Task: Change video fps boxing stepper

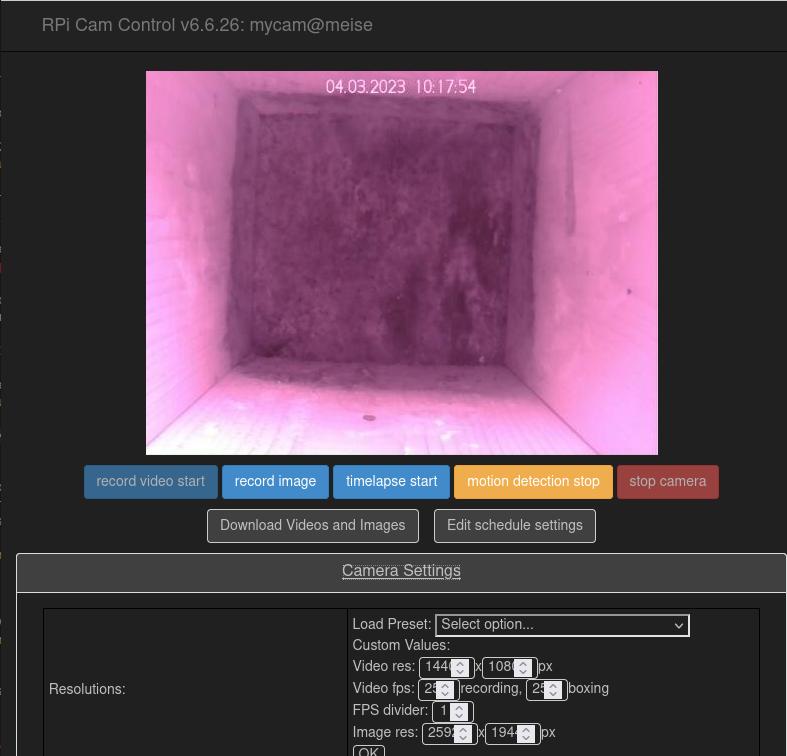Action: [x=553, y=690]
